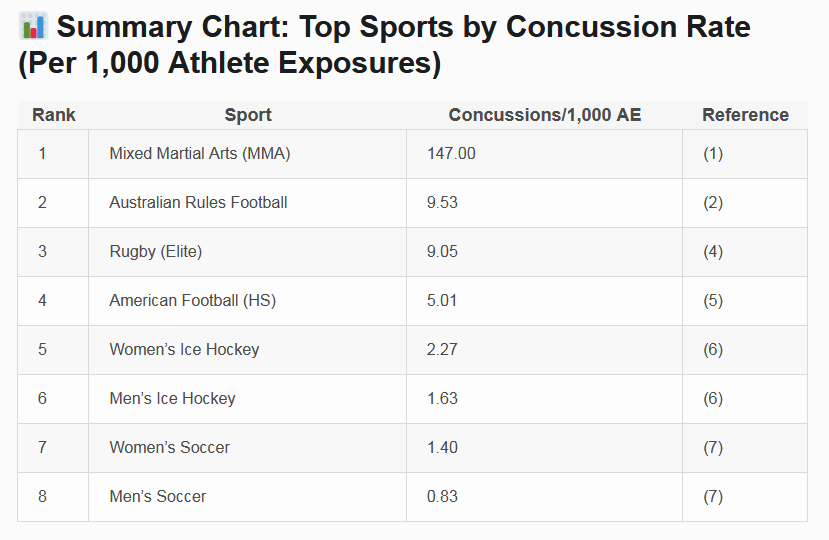Select the Men's Ice Hockey cell

[172, 399]
